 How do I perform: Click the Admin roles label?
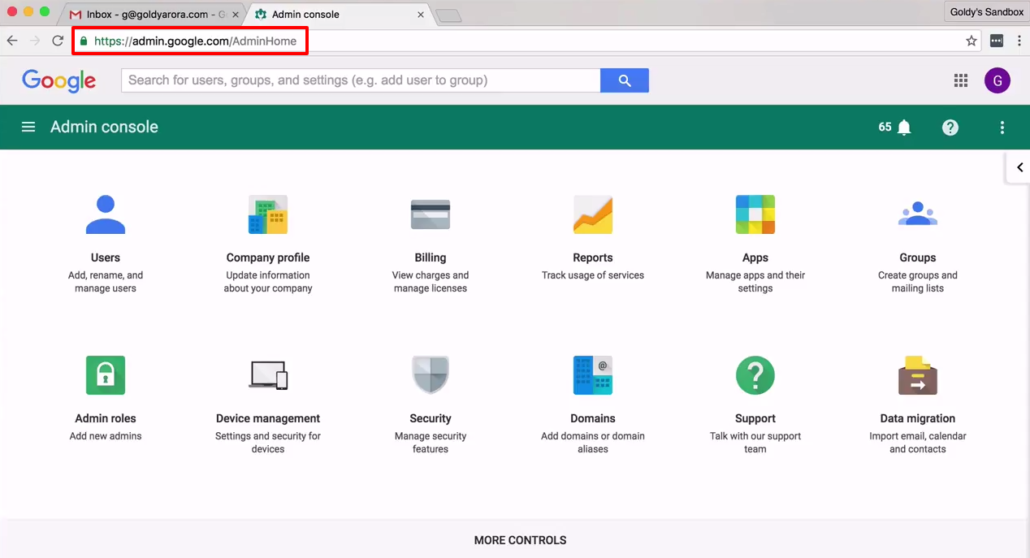[105, 419]
